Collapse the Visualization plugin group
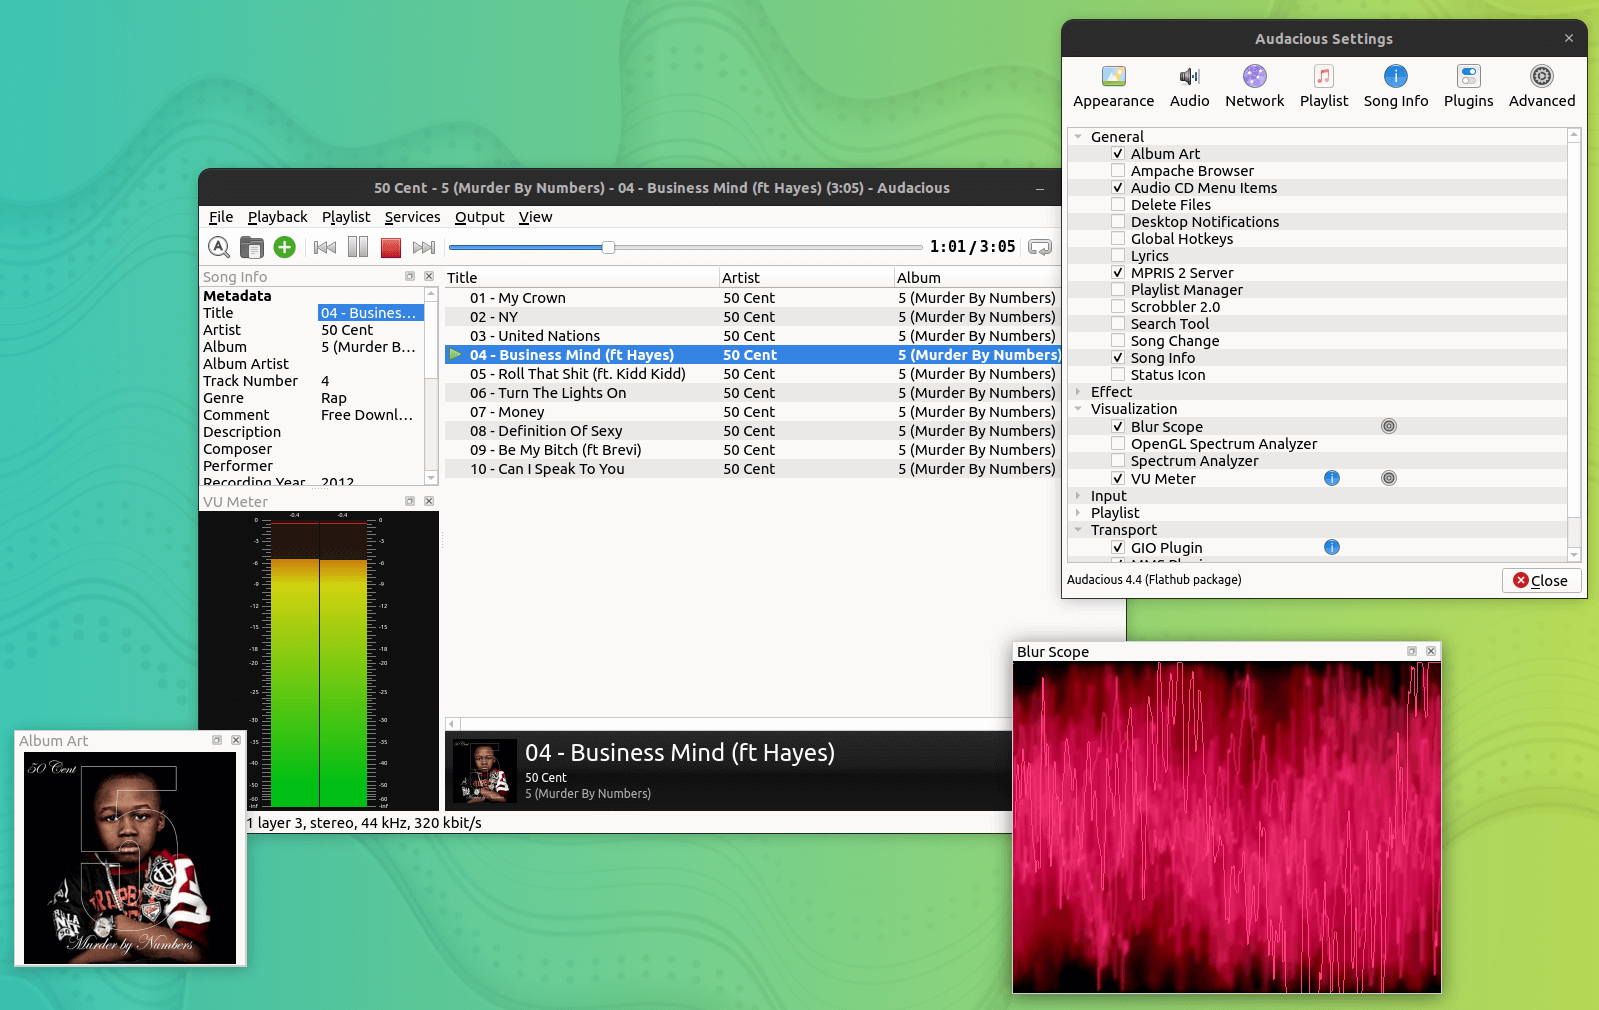Image resolution: width=1599 pixels, height=1010 pixels. point(1078,409)
